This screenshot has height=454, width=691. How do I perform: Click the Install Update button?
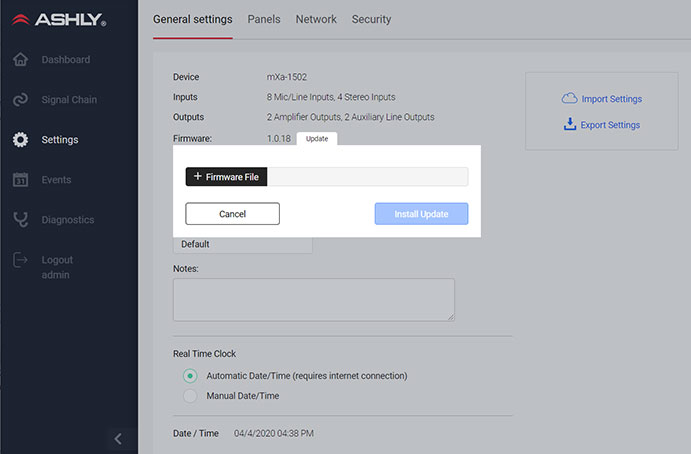click(421, 214)
